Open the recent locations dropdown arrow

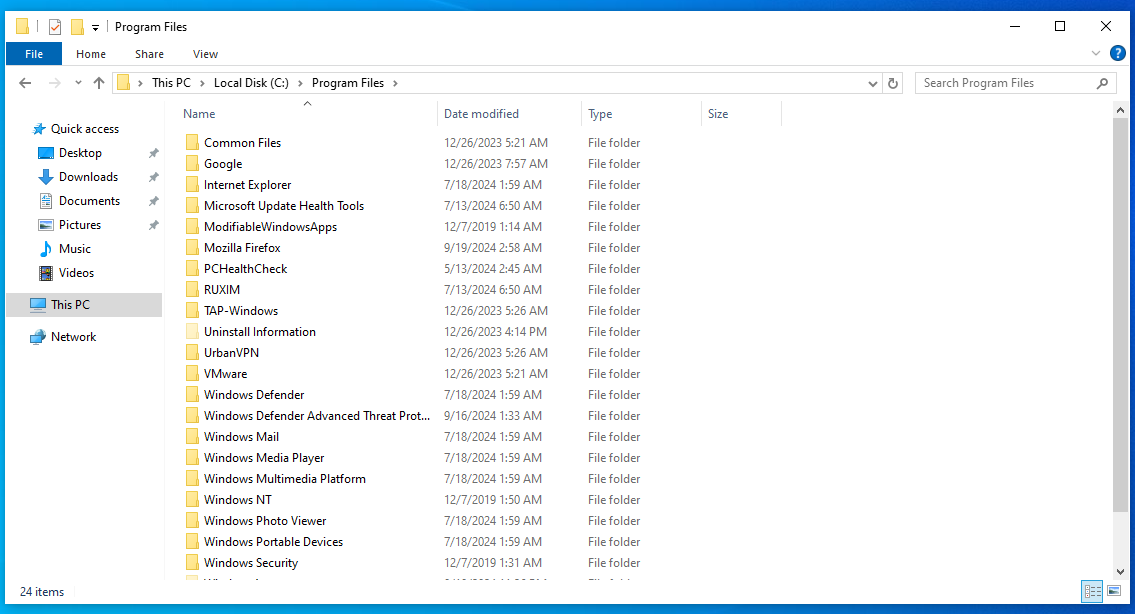[78, 83]
